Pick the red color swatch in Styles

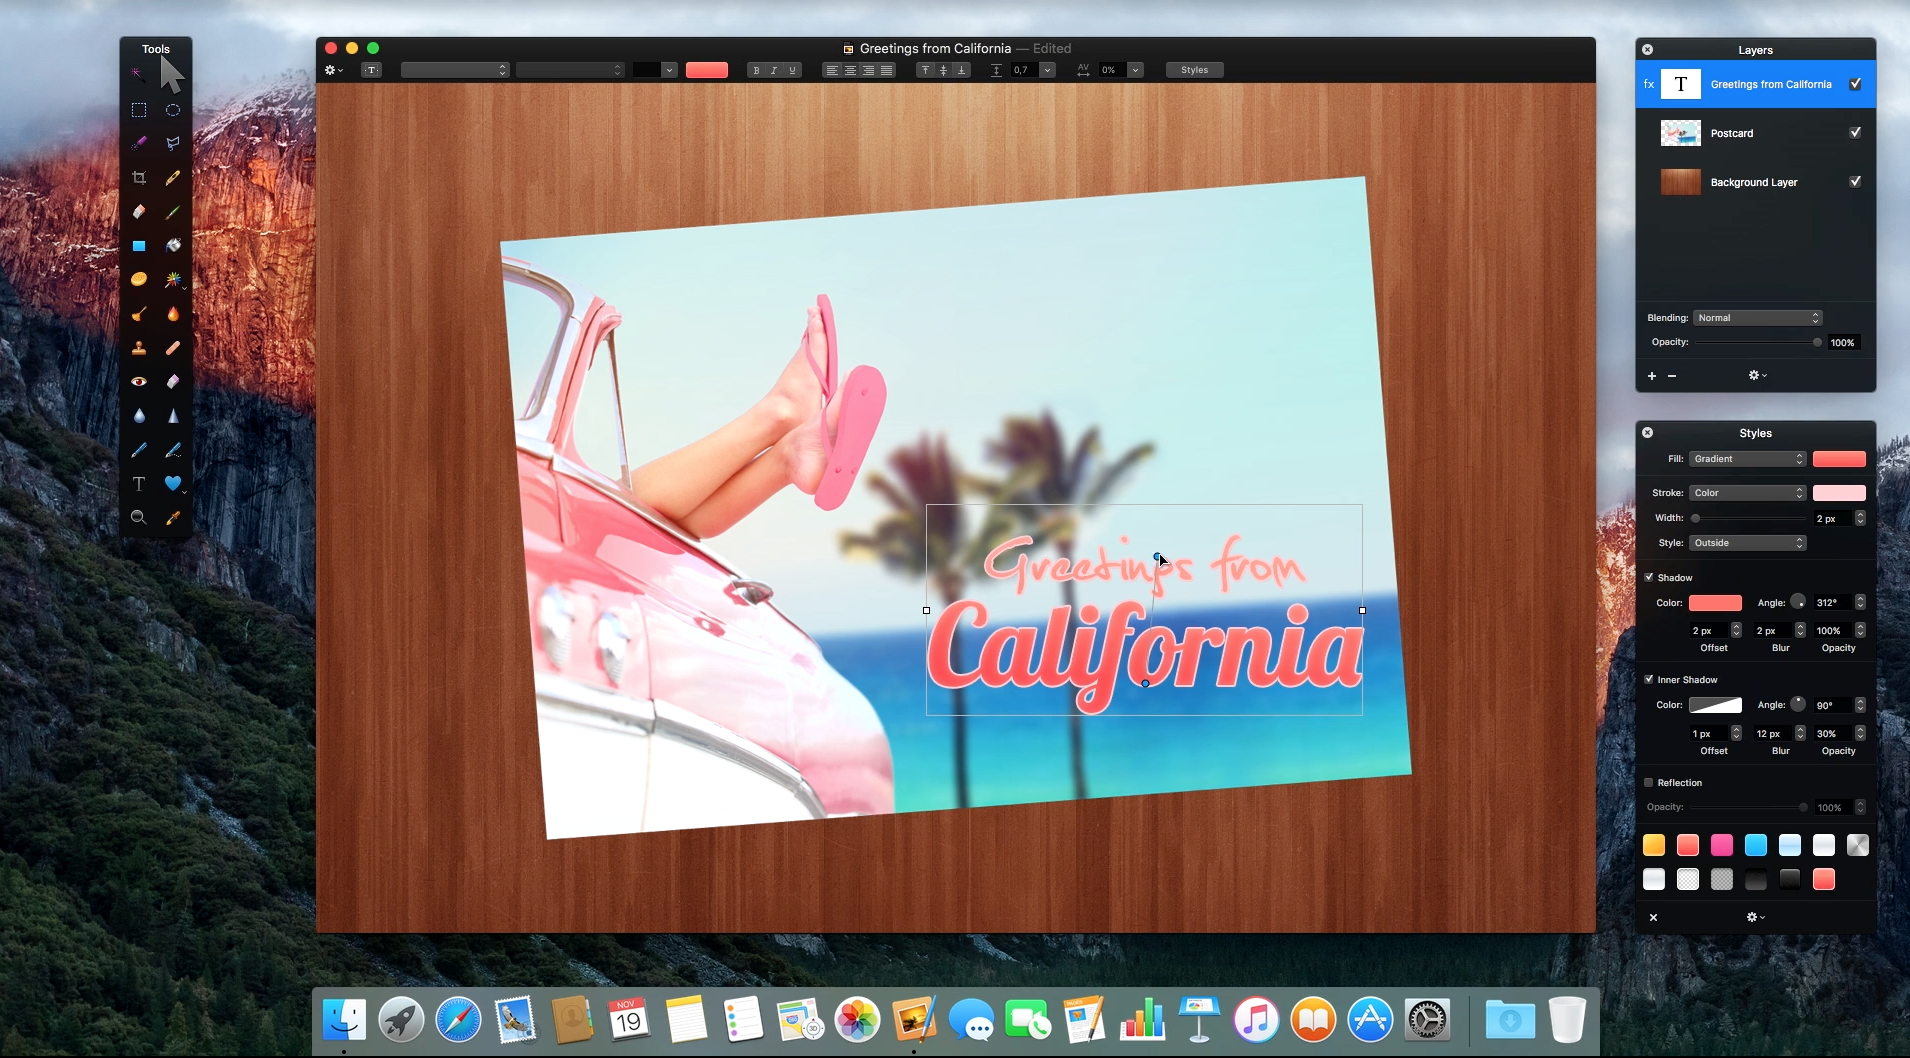pyautogui.click(x=1687, y=845)
